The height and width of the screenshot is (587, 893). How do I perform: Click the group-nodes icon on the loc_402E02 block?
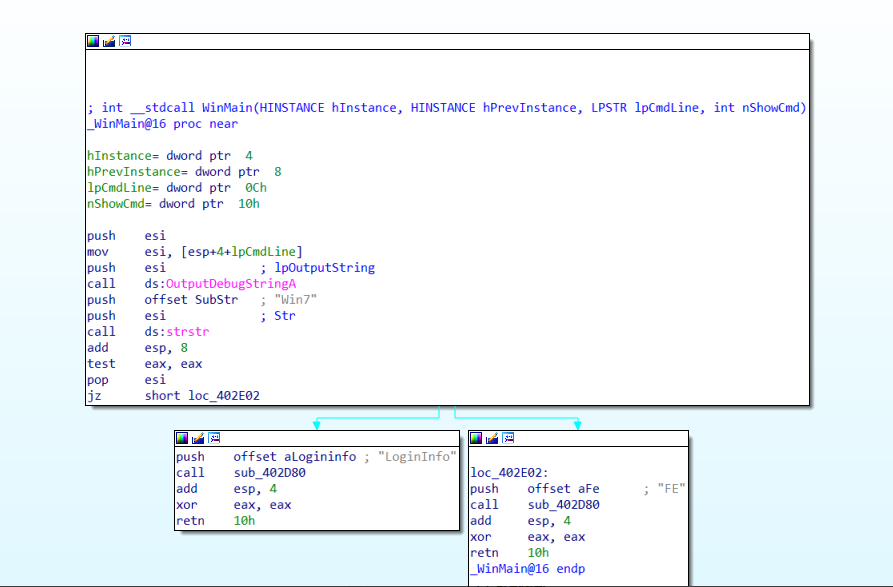(507, 437)
